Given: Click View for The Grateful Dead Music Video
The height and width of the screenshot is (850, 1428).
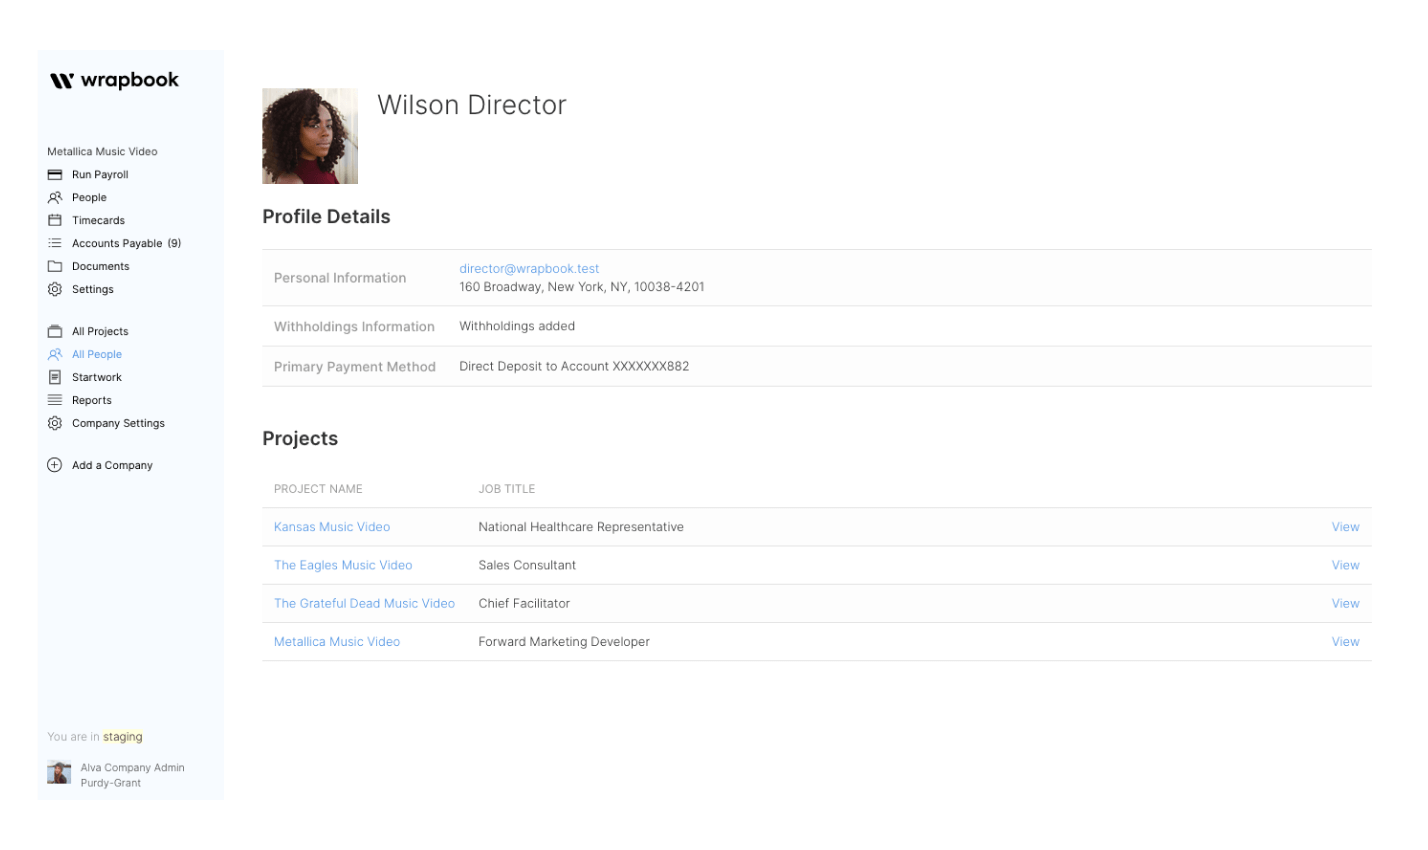Looking at the screenshot, I should [x=1345, y=604].
